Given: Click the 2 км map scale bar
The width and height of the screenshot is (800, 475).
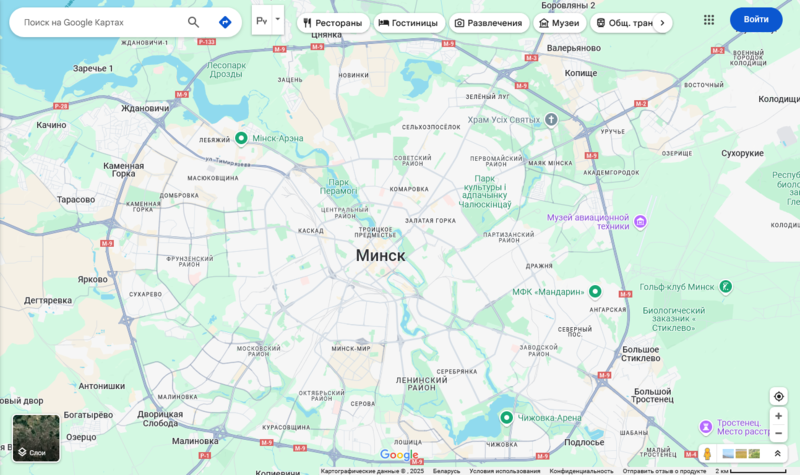Looking at the screenshot, I should click(x=750, y=471).
